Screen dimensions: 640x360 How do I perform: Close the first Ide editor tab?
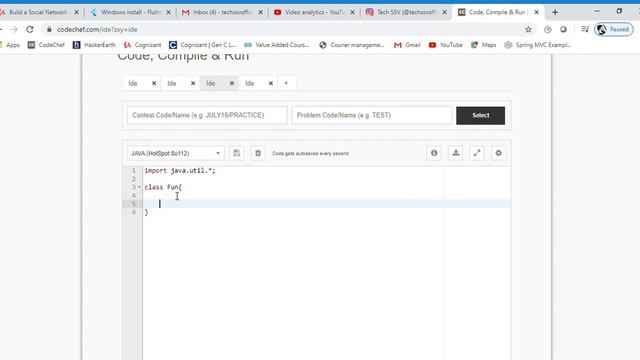(154, 83)
